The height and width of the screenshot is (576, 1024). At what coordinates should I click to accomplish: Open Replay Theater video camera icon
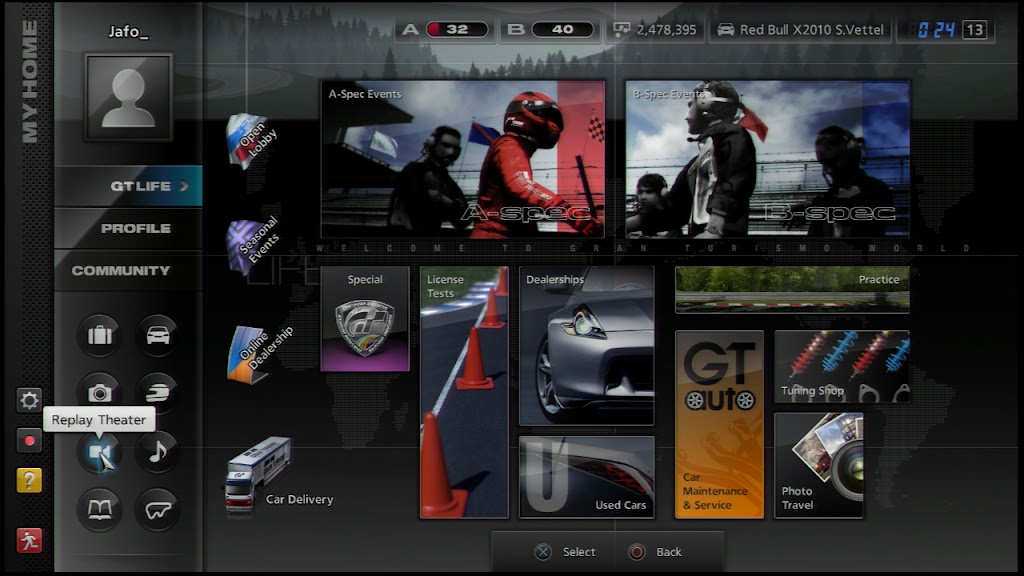(x=99, y=452)
